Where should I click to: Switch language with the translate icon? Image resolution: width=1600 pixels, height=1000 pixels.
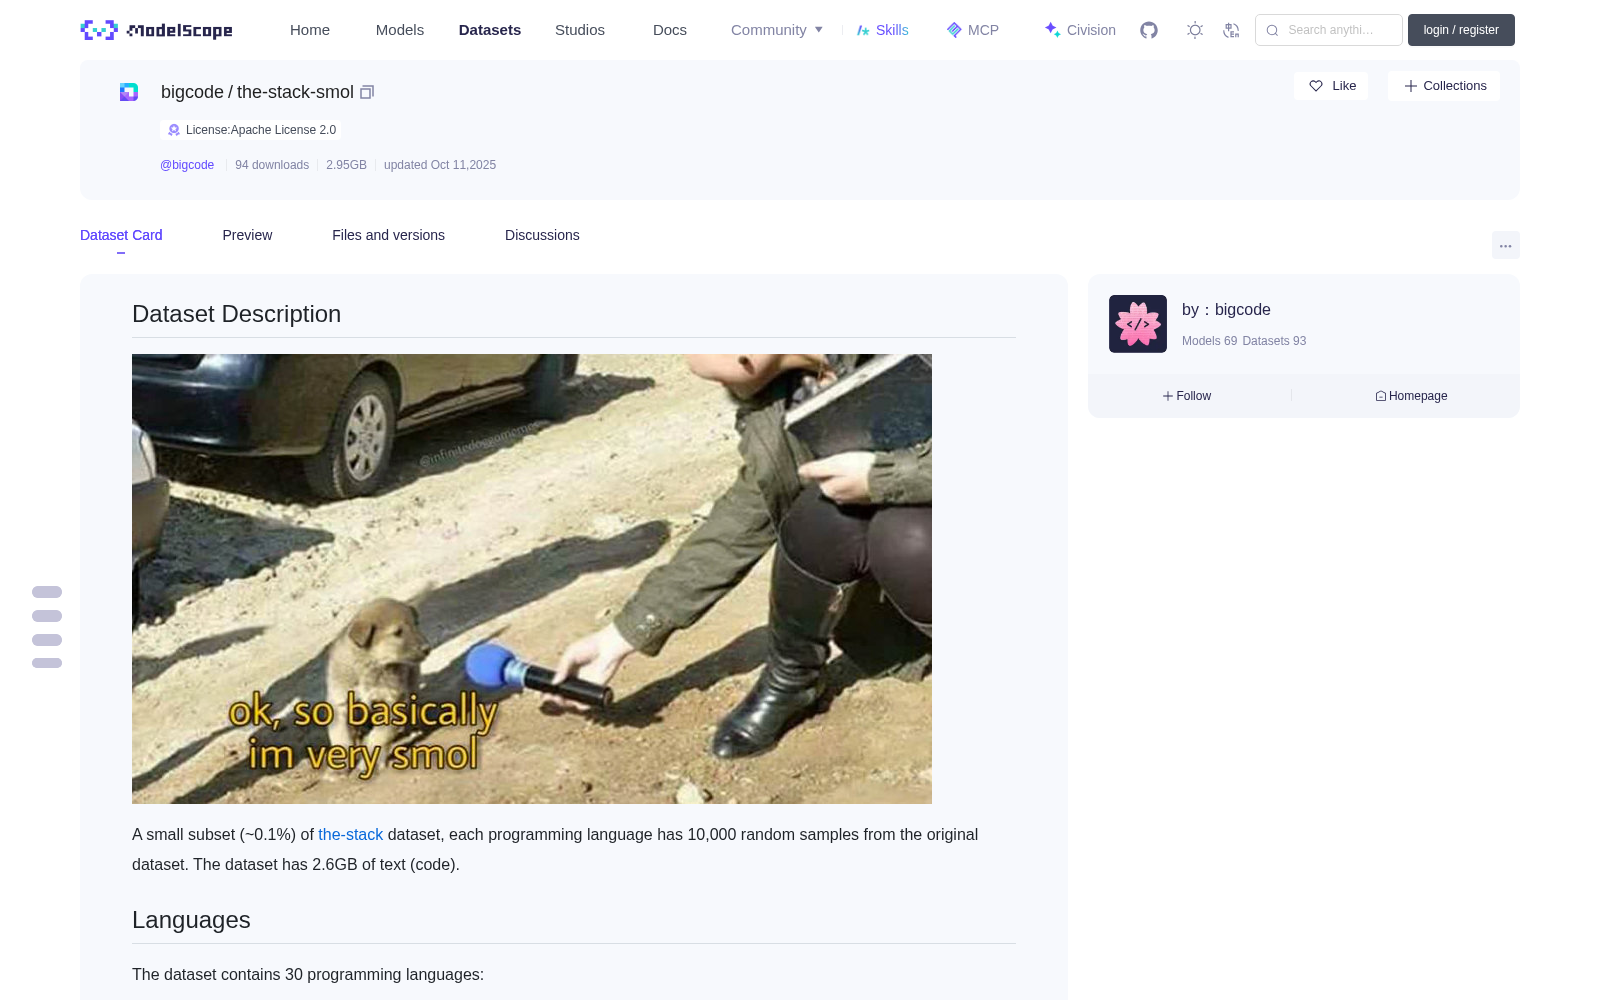coord(1231,30)
